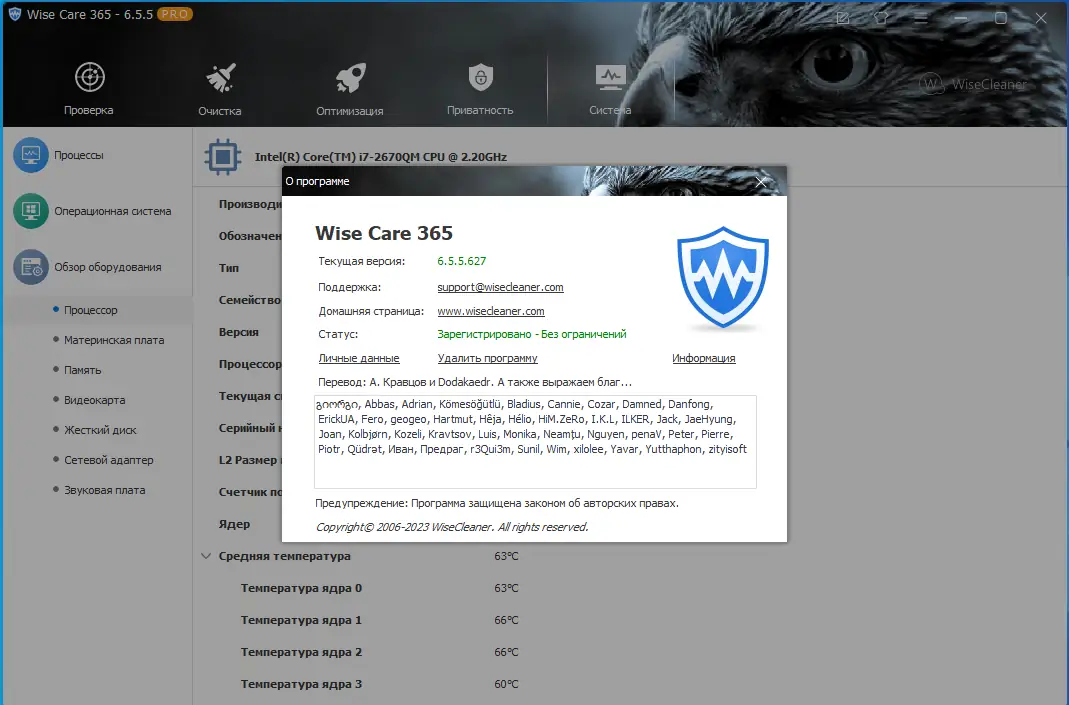The width and height of the screenshot is (1069, 705).
Task: Click the feedback pencil icon in titlebar
Action: (841, 18)
